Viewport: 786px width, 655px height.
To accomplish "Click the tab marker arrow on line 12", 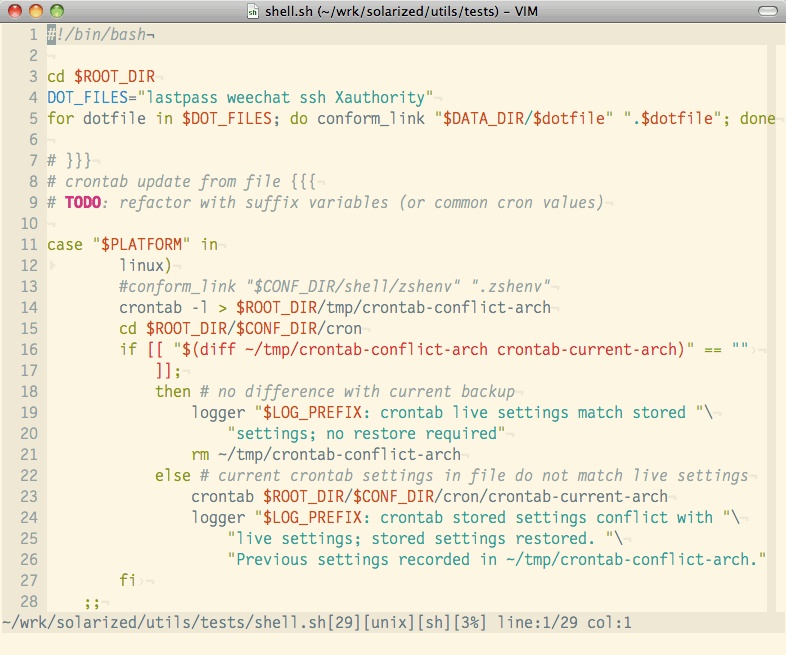I will (x=53, y=266).
